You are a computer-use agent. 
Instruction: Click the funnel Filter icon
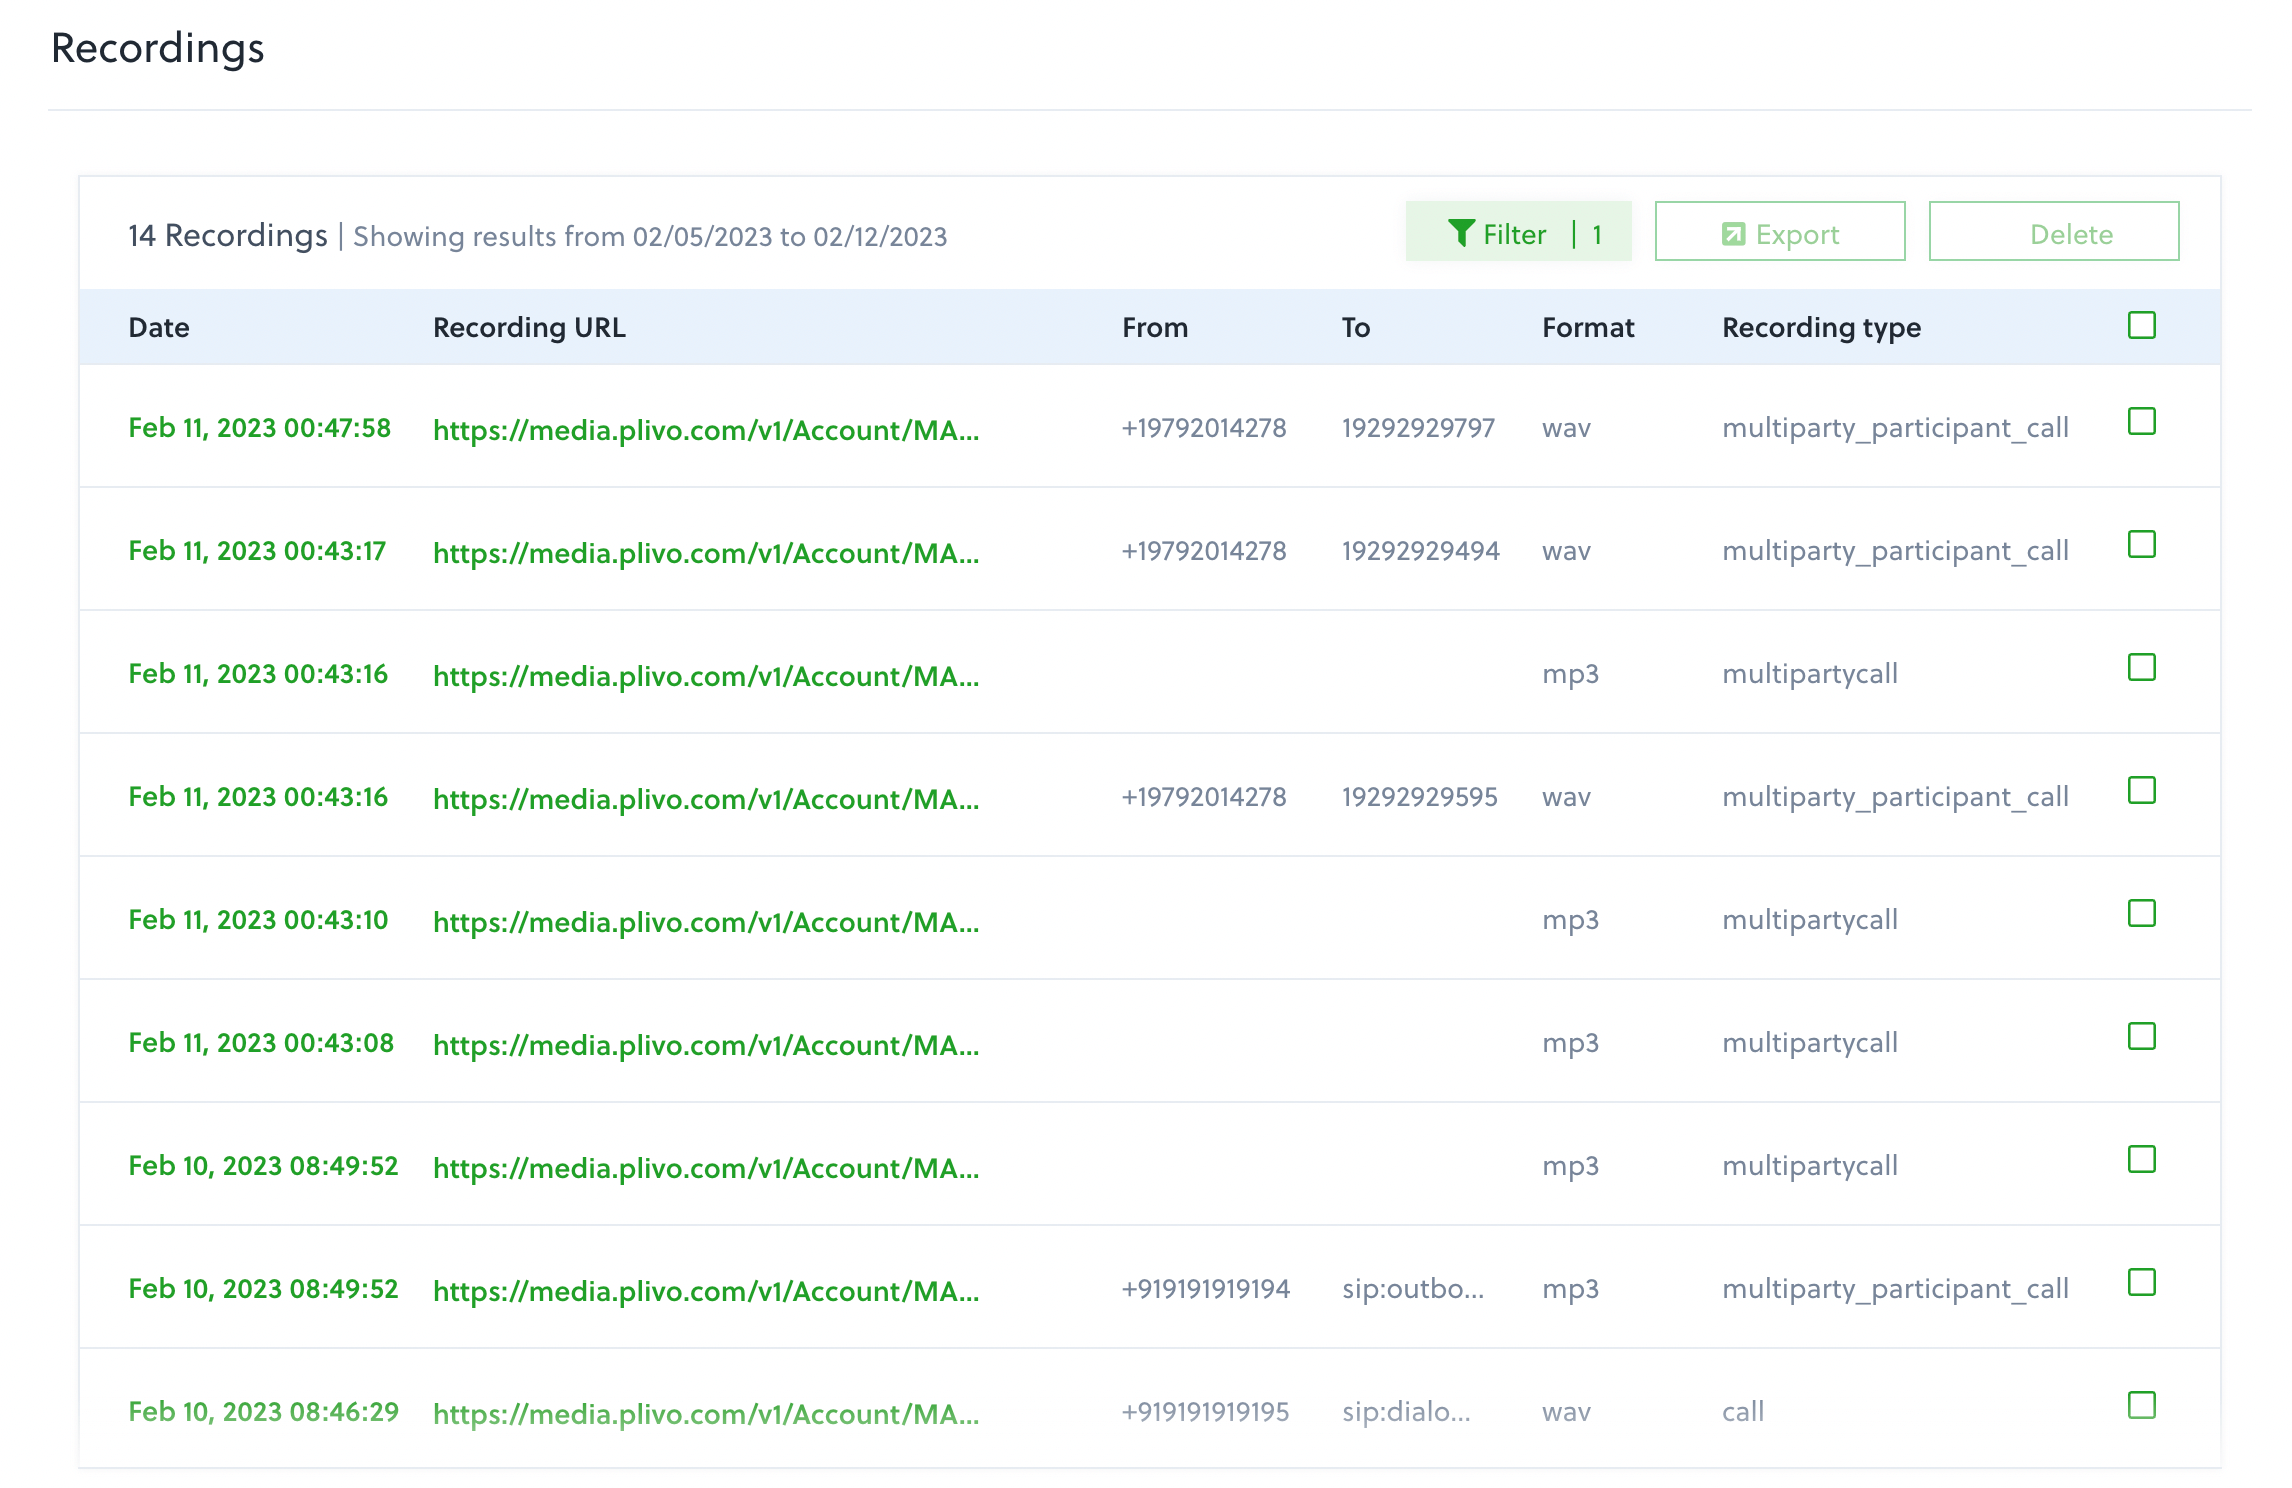(1461, 233)
